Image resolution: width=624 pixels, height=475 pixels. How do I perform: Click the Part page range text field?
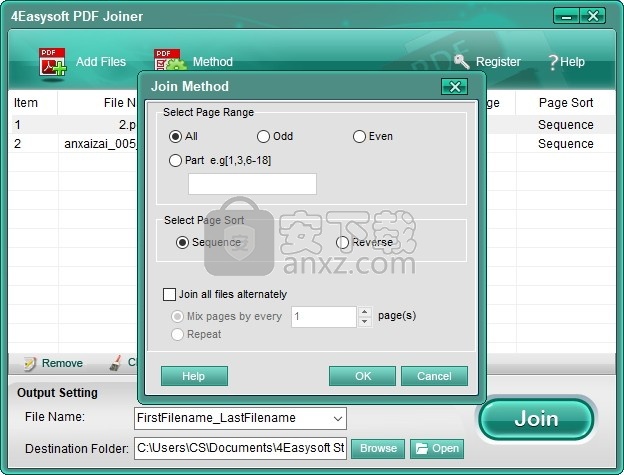click(x=252, y=184)
